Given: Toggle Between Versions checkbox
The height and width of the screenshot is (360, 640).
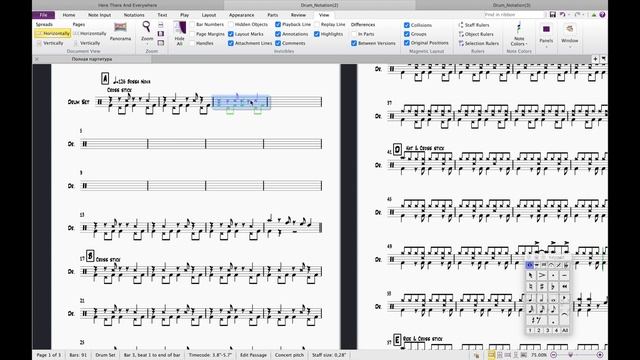Looking at the screenshot, I should 354,43.
